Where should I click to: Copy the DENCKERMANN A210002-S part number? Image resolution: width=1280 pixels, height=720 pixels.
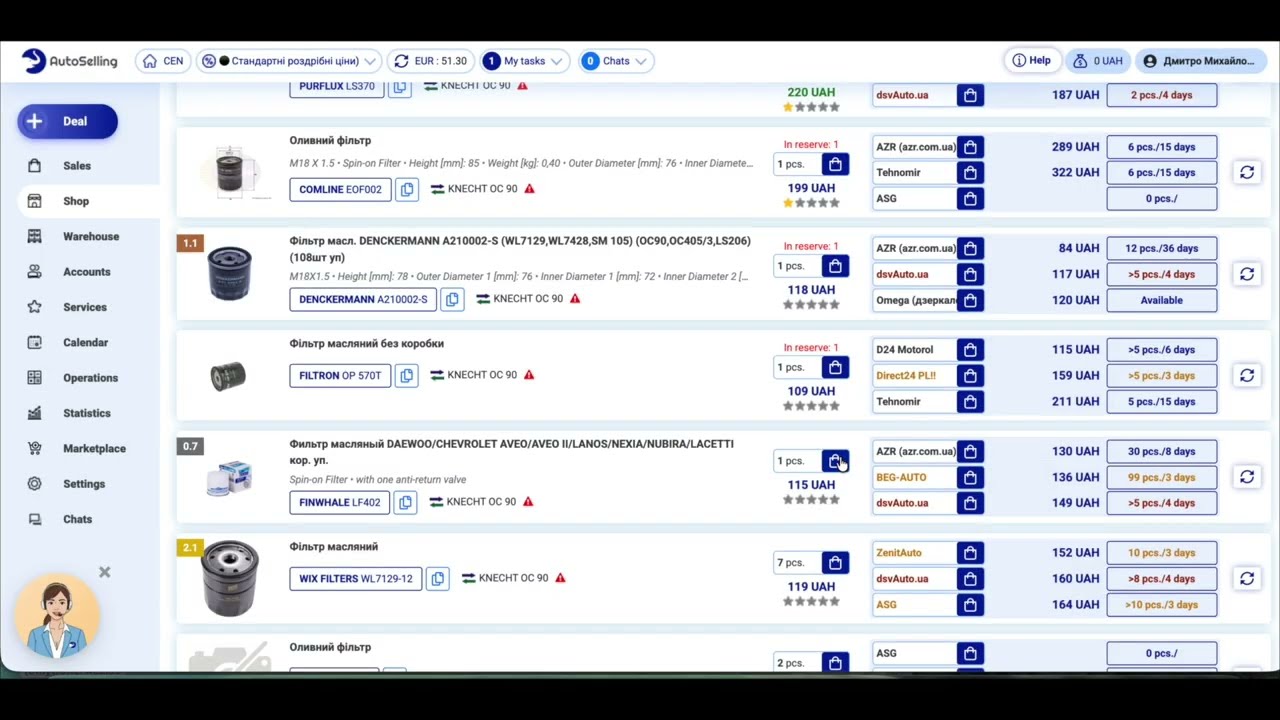(452, 299)
